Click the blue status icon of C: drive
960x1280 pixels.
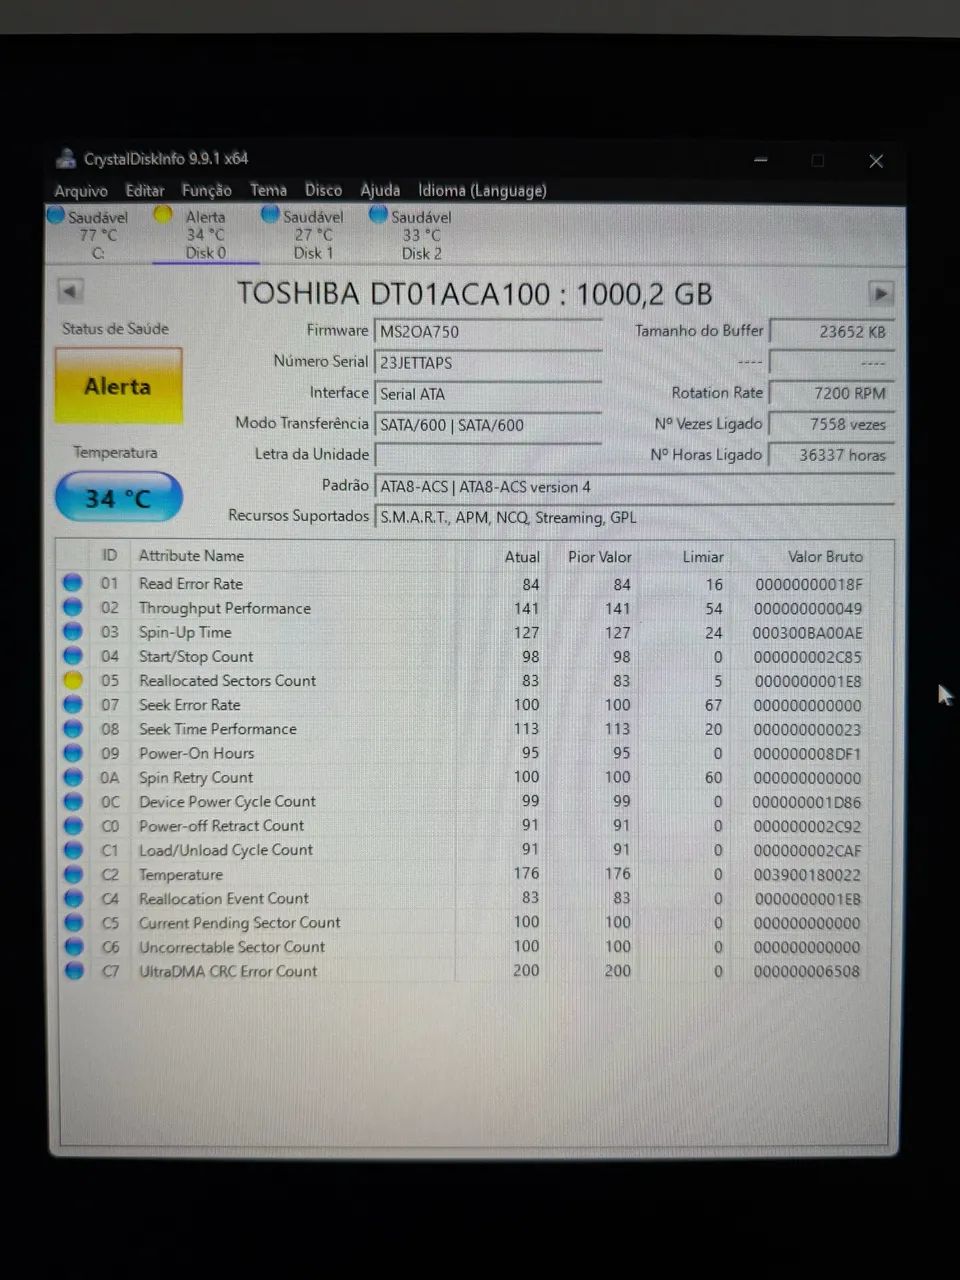click(x=56, y=215)
